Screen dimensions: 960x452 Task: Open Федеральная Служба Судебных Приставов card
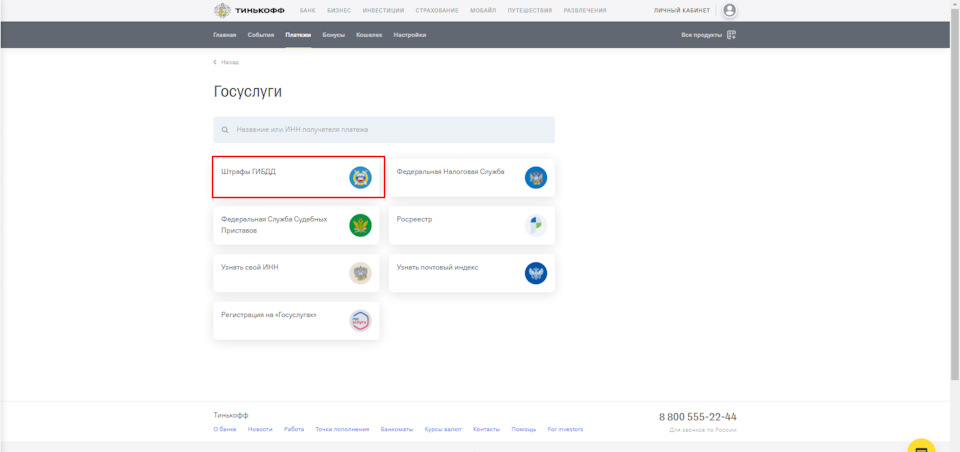click(x=296, y=225)
